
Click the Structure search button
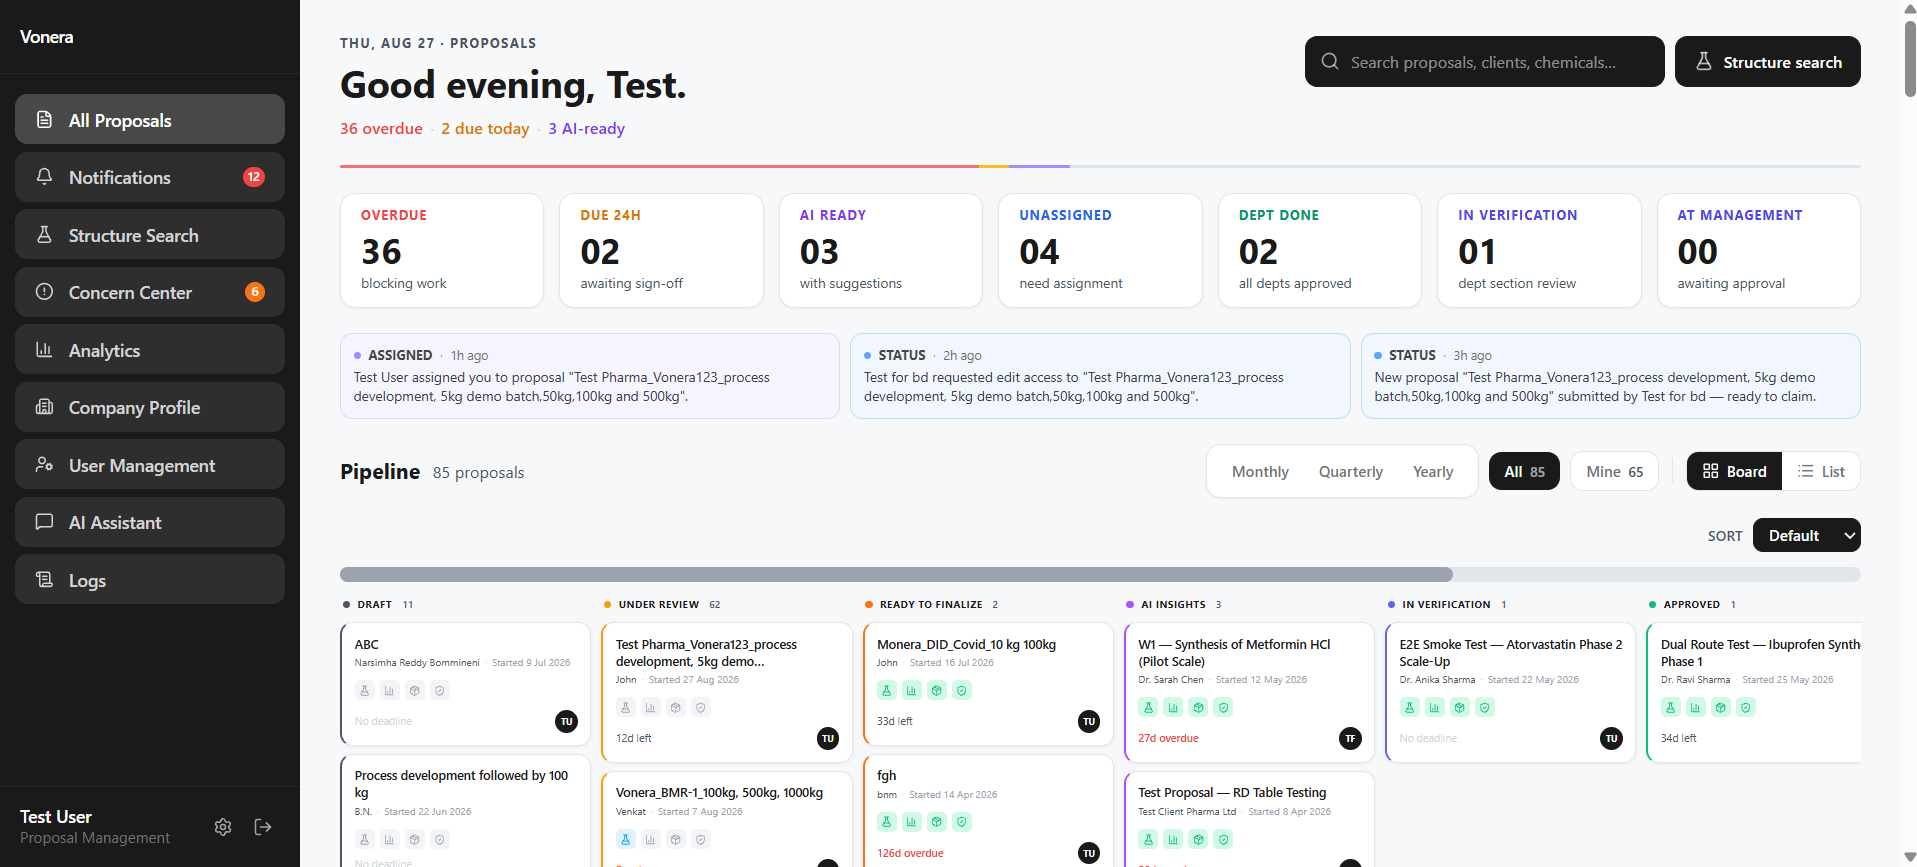(x=1767, y=61)
